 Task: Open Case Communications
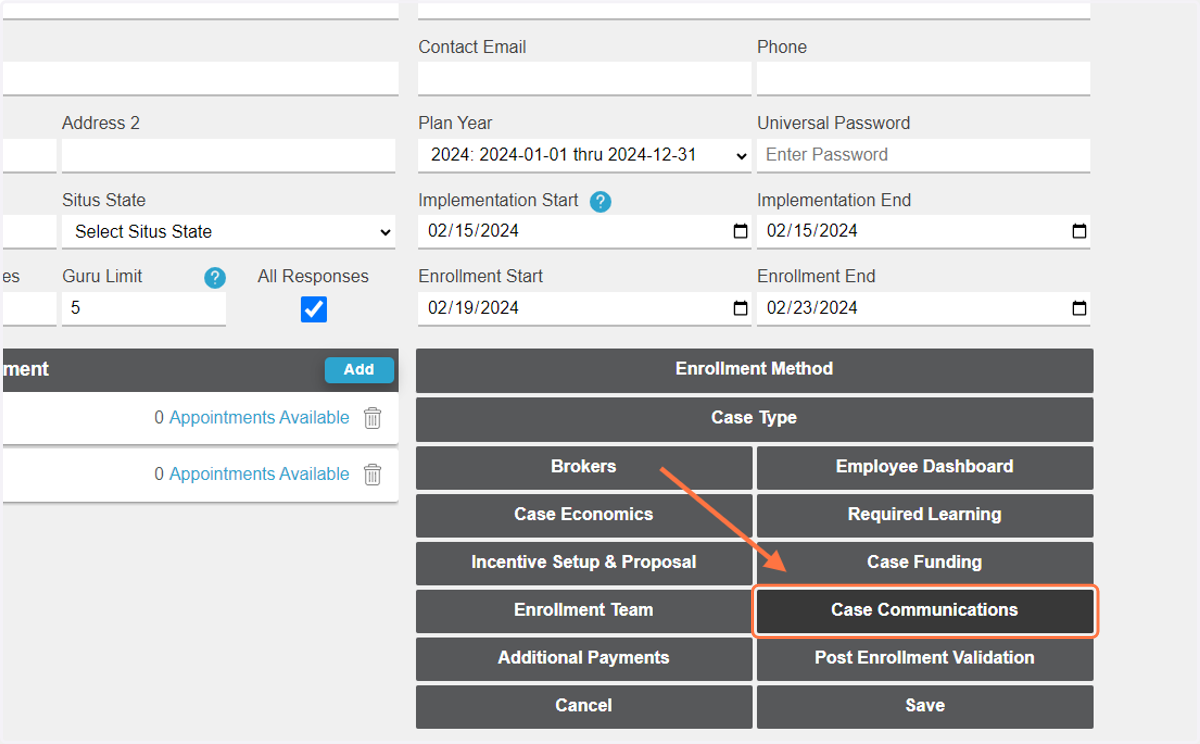(x=925, y=611)
